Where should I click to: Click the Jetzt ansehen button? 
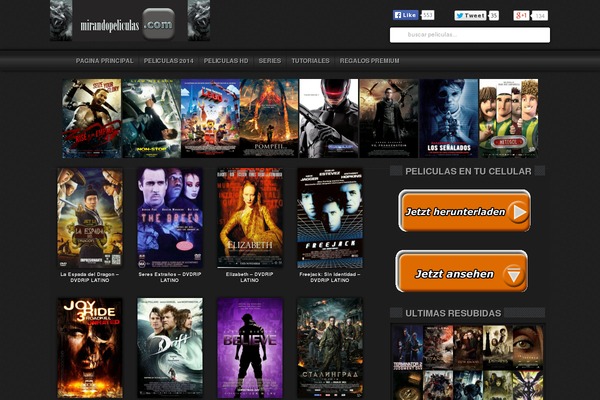[461, 271]
